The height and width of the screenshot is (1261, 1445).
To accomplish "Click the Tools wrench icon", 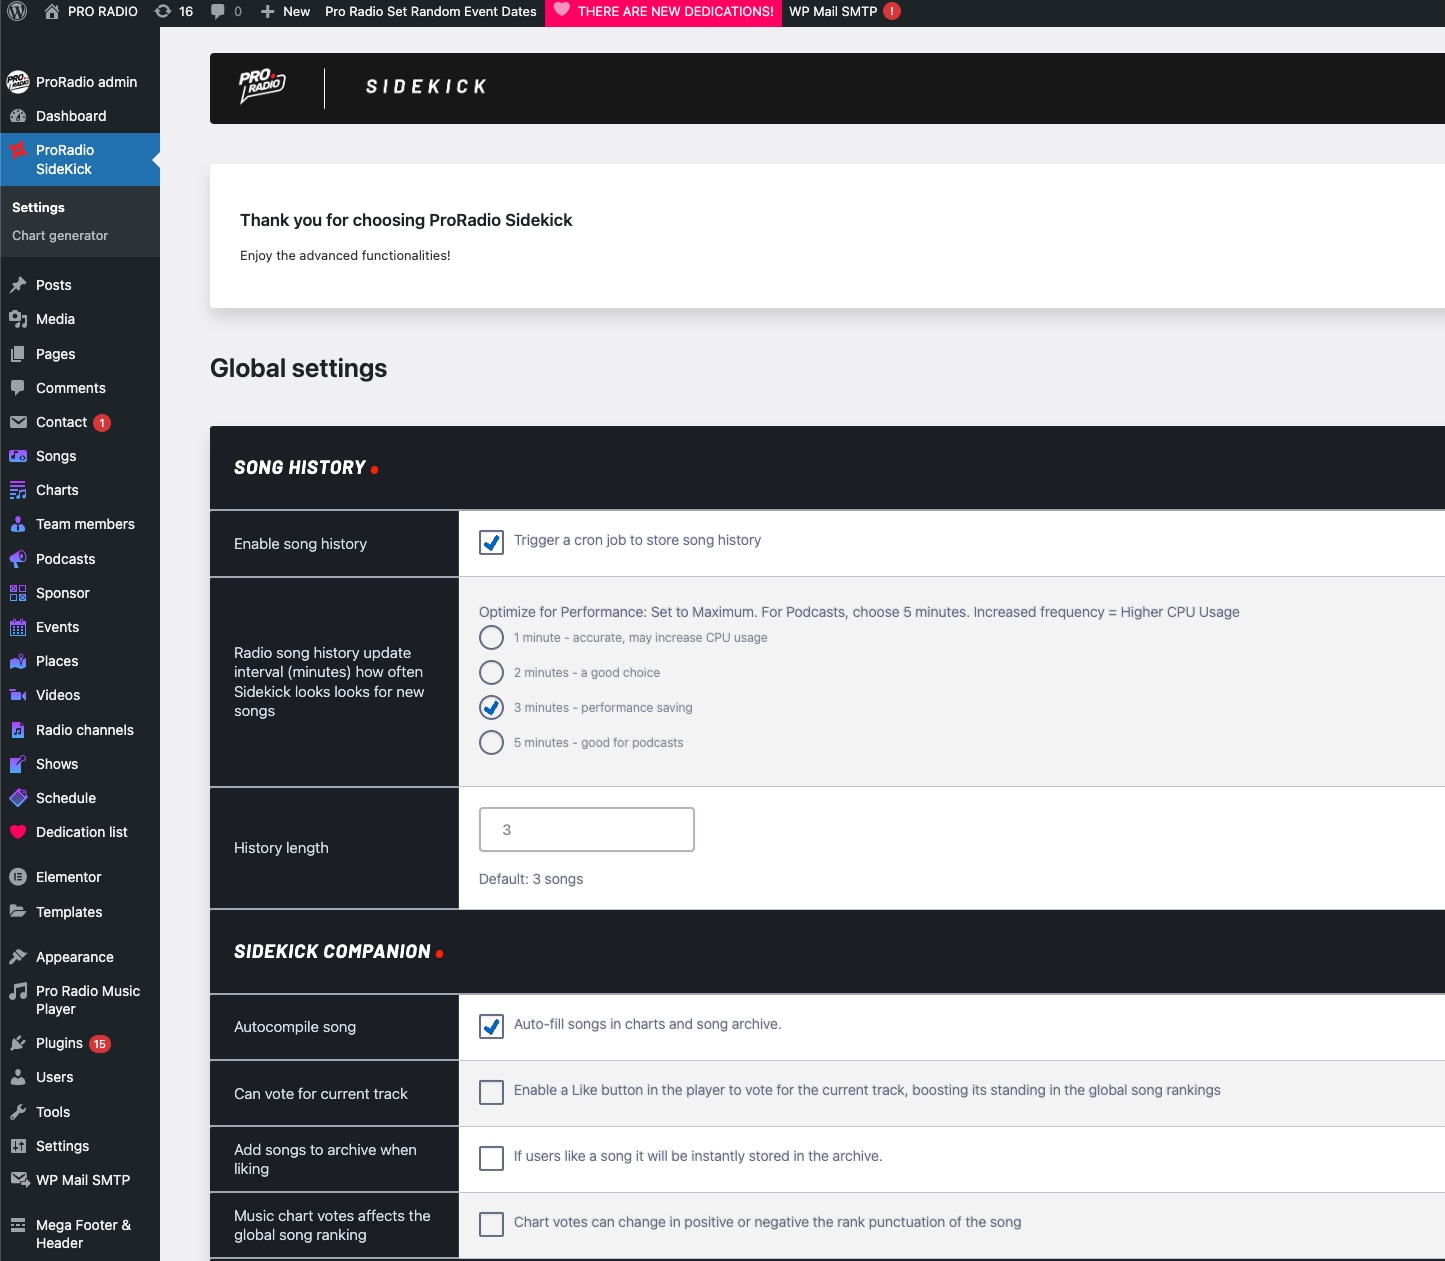I will (18, 1112).
